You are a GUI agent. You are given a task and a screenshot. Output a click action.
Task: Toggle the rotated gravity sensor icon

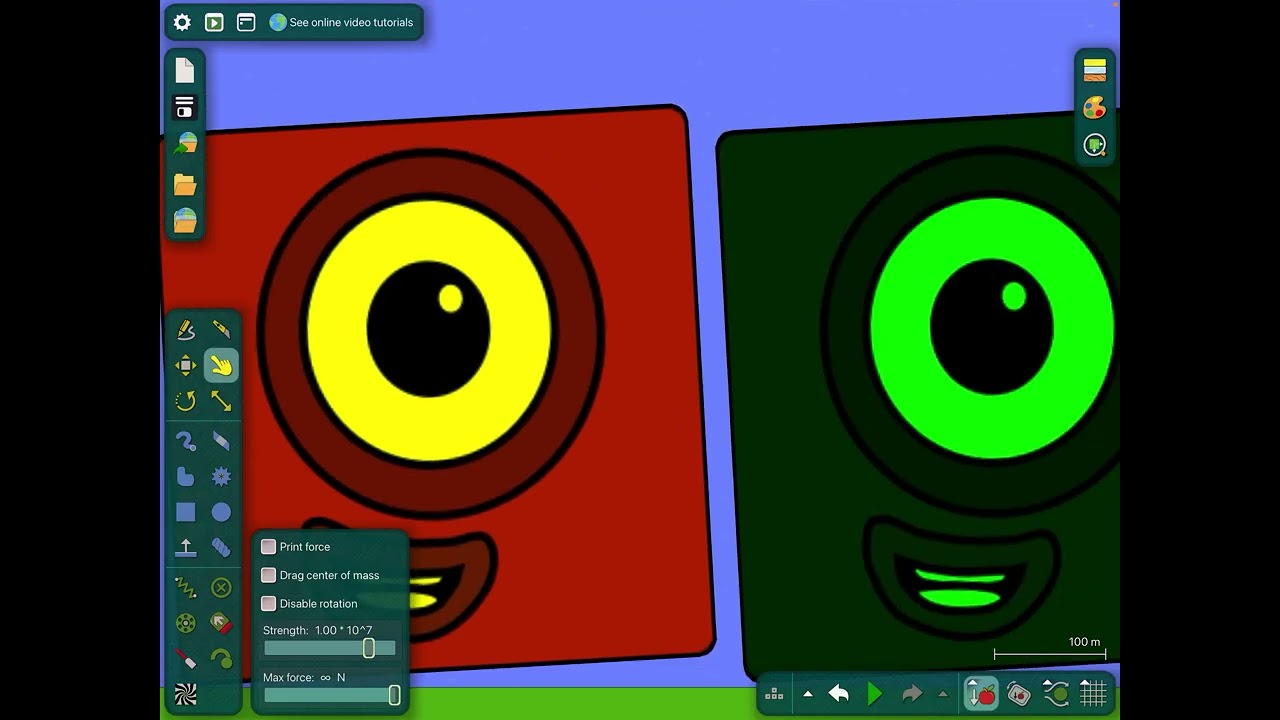pyautogui.click(x=1019, y=694)
